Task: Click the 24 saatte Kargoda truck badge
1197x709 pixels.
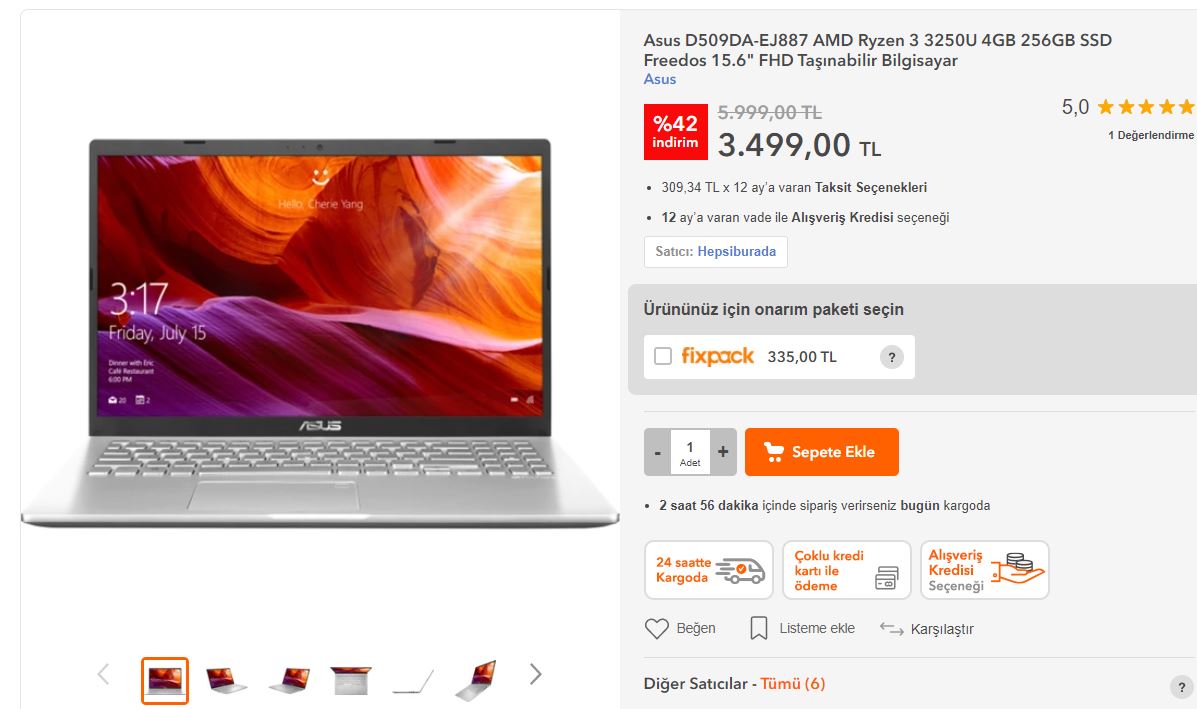Action: (x=708, y=570)
